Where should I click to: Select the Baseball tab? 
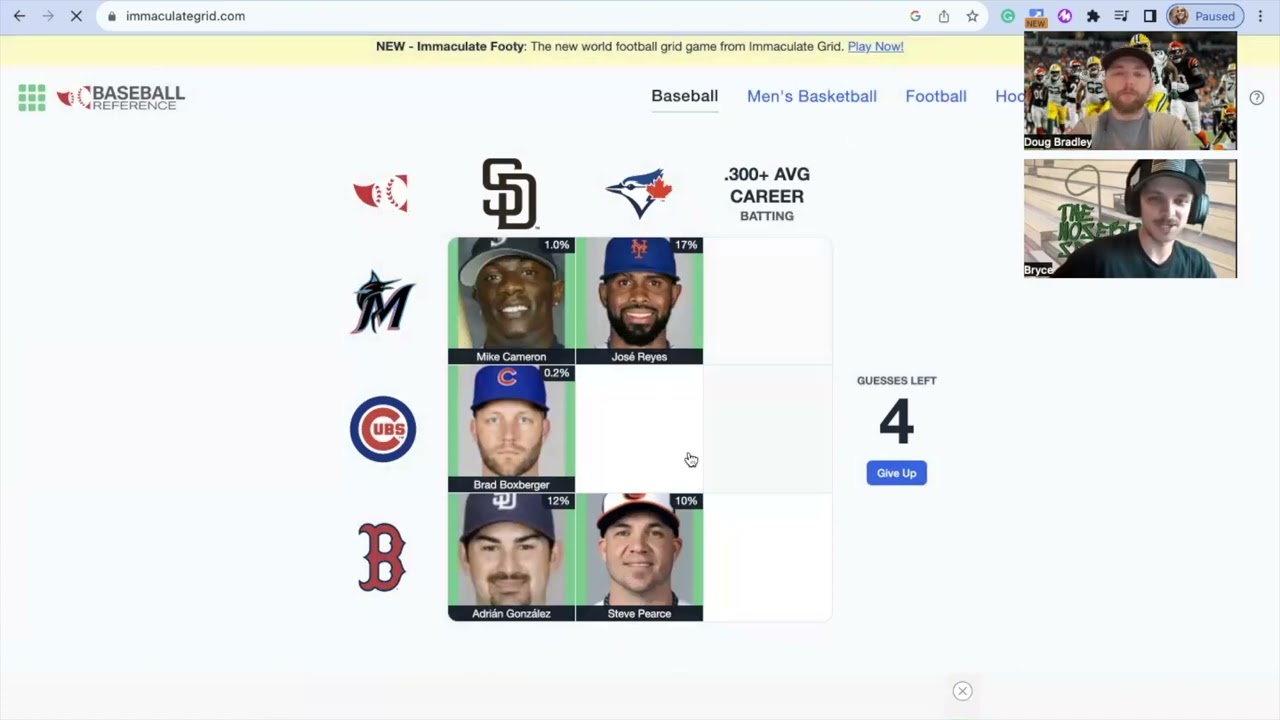click(x=685, y=96)
